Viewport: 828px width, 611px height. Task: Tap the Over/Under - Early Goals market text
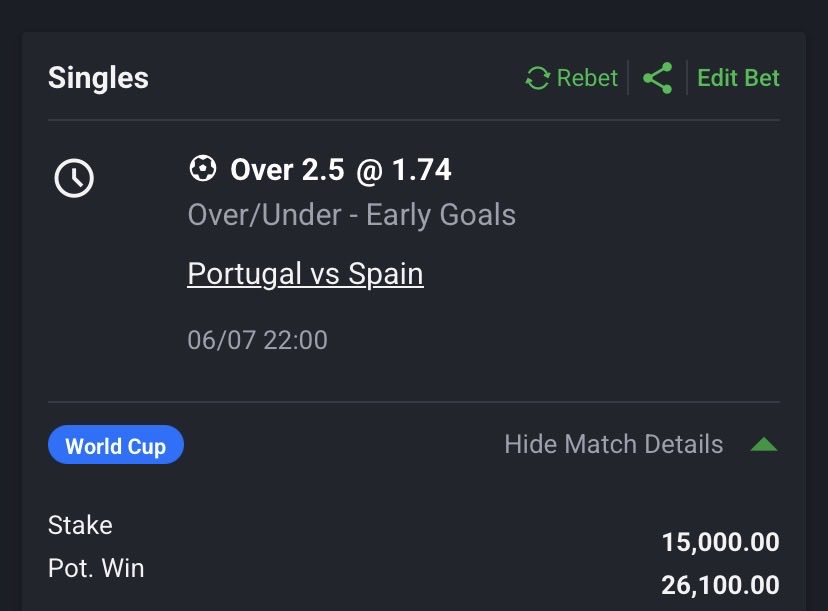tap(352, 215)
